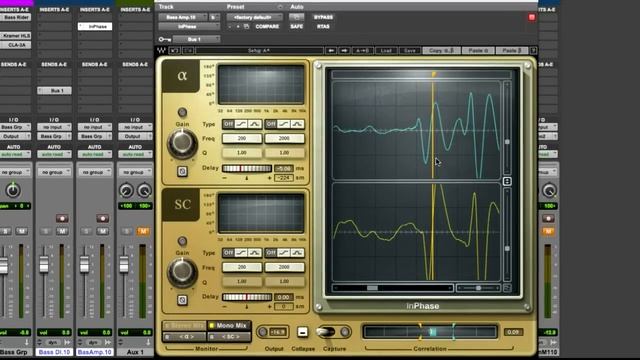The image size is (640, 360).
Task: Select the CLA-3A insert slot
Action: click(x=16, y=45)
